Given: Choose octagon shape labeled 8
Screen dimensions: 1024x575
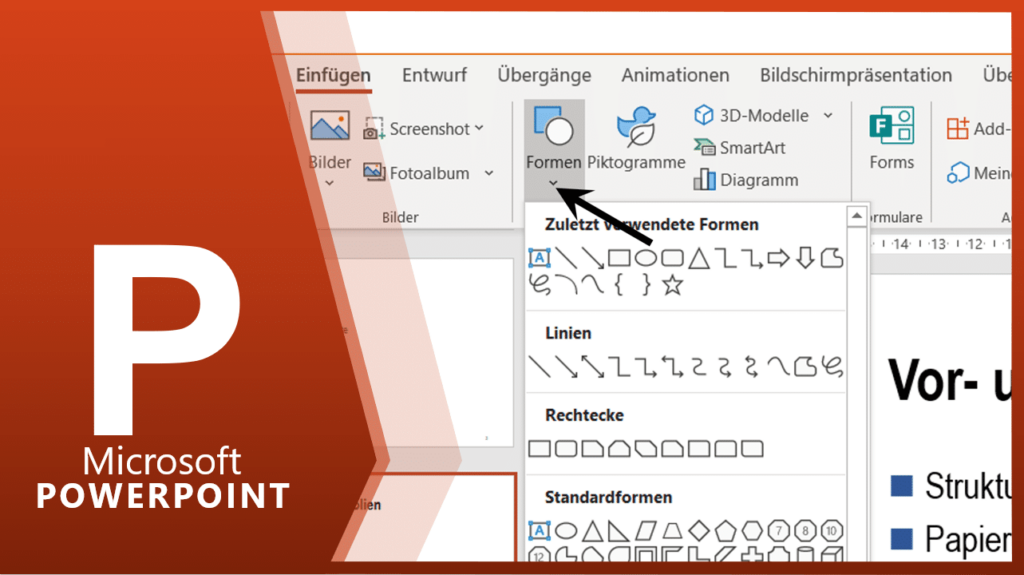Looking at the screenshot, I should point(805,531).
